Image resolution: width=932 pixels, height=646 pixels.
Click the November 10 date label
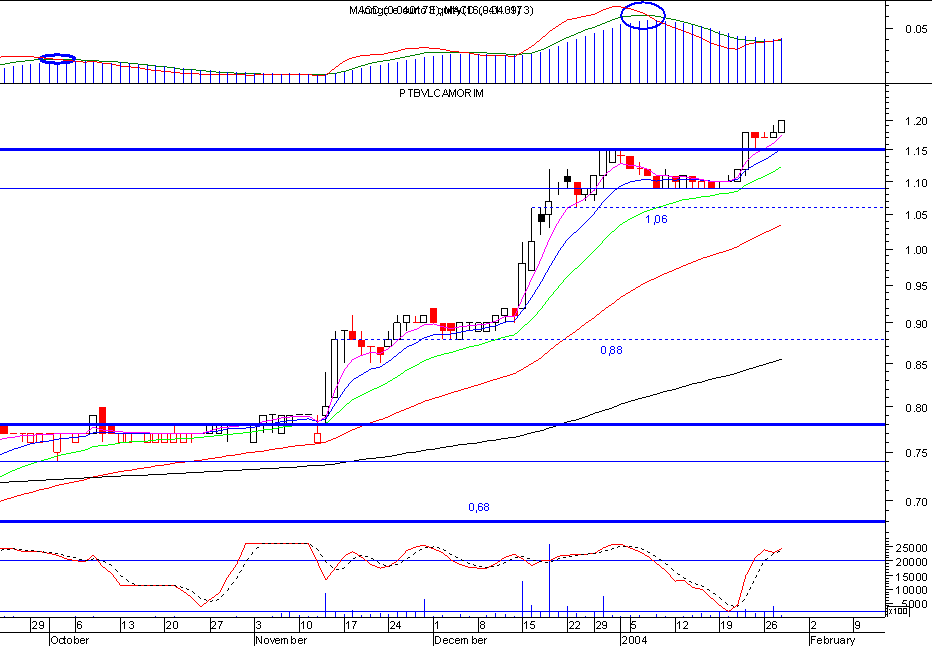coord(306,625)
